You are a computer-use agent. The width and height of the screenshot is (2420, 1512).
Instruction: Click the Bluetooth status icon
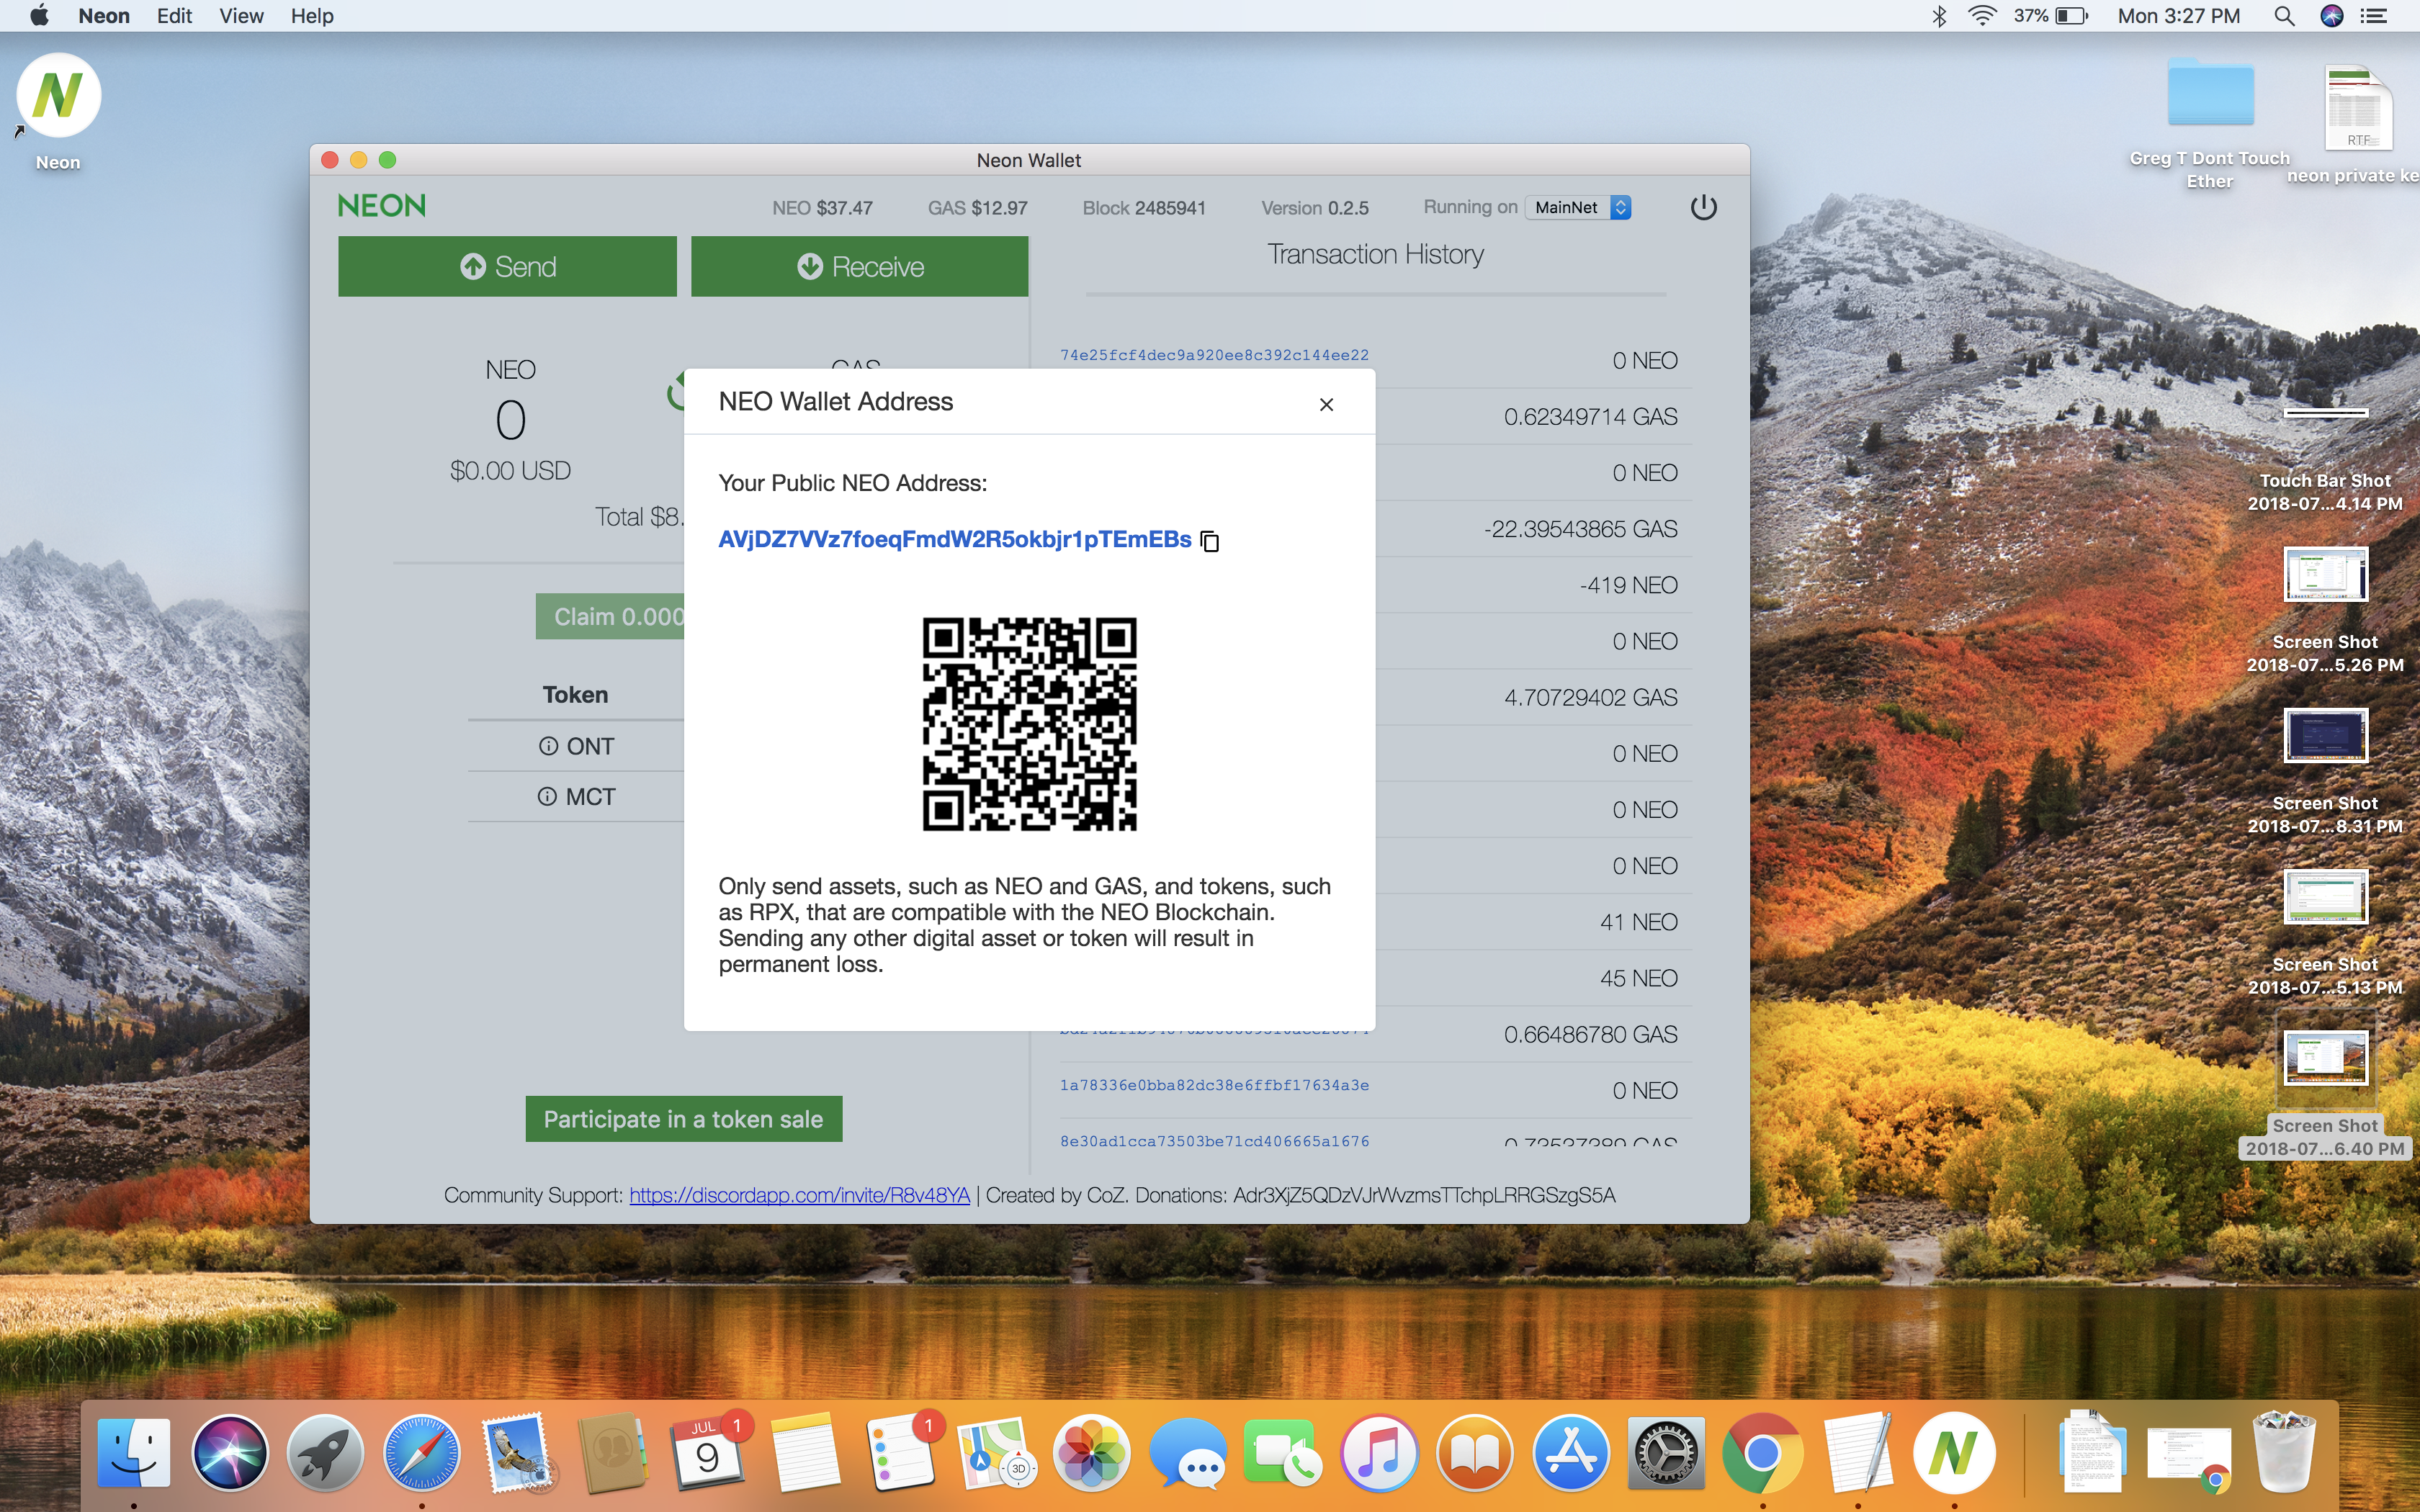[1939, 16]
